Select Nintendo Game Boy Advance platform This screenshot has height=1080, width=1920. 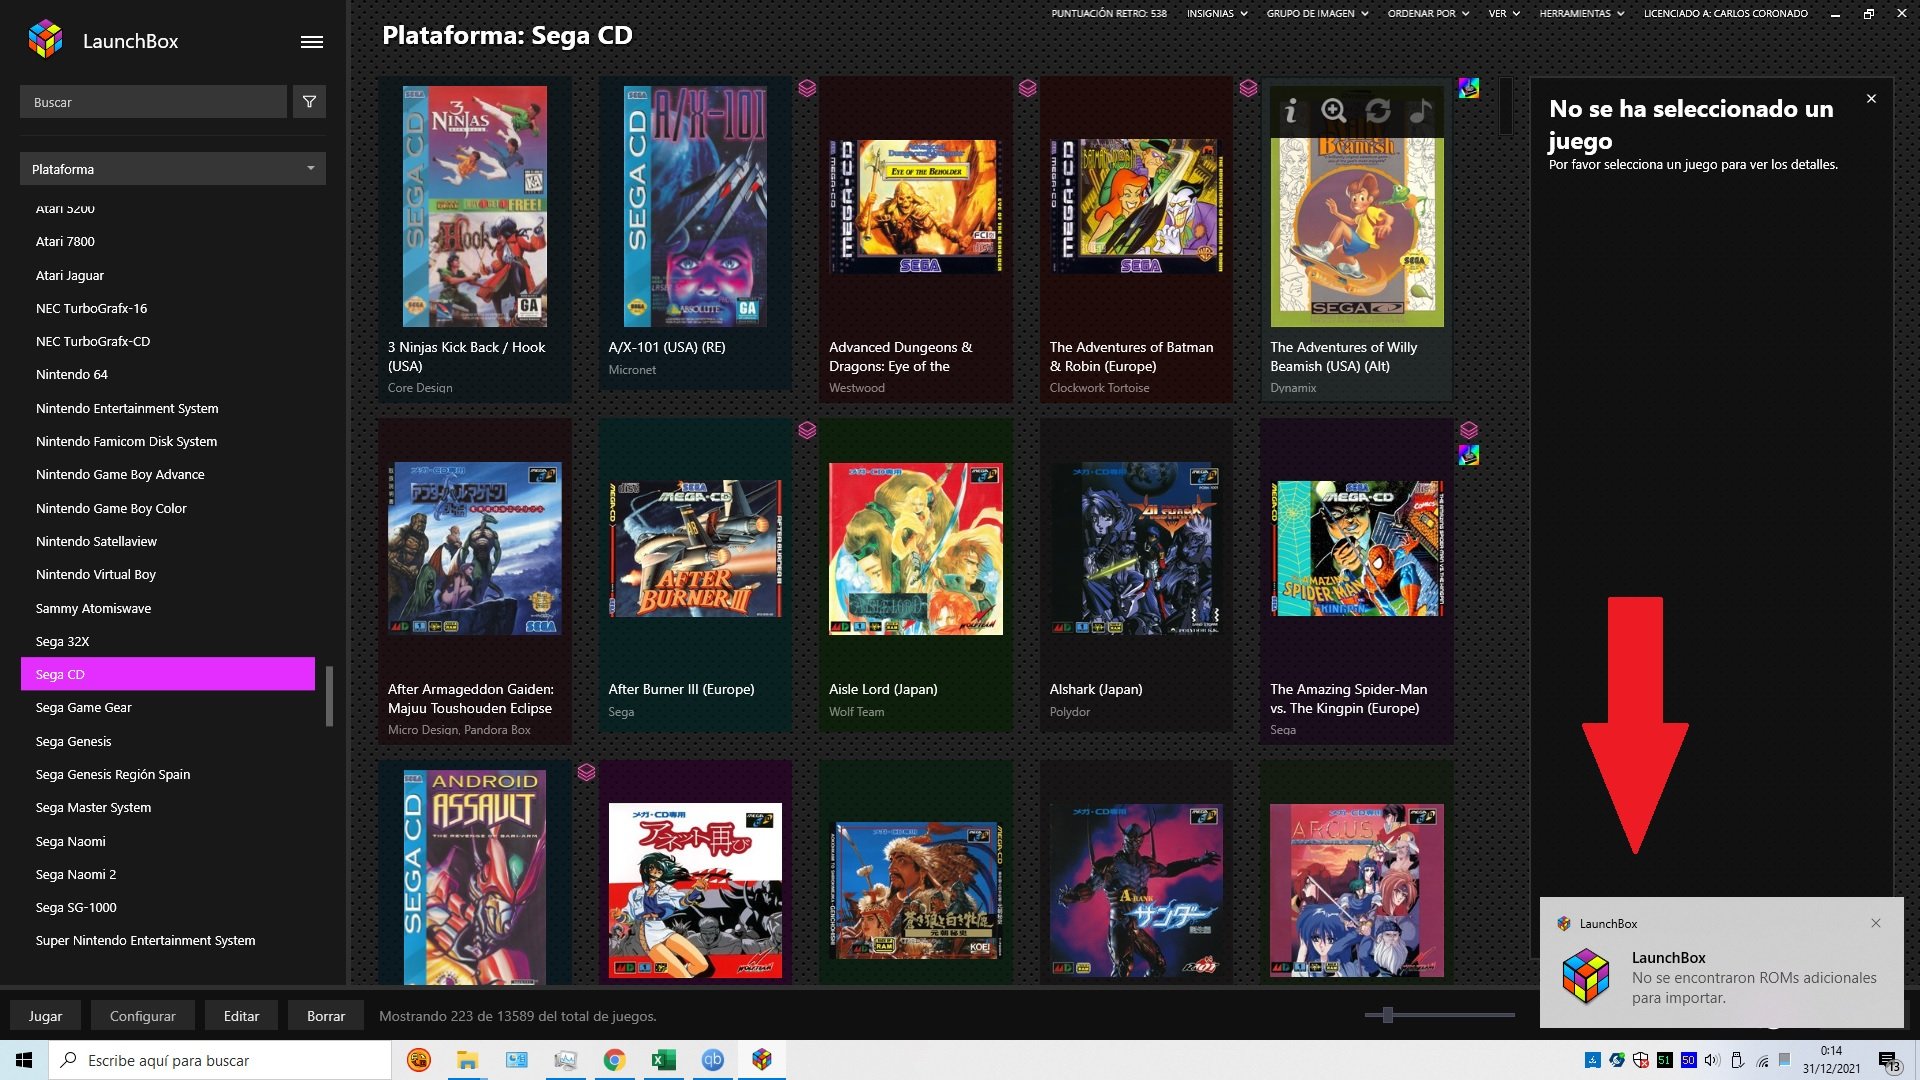[x=168, y=475]
